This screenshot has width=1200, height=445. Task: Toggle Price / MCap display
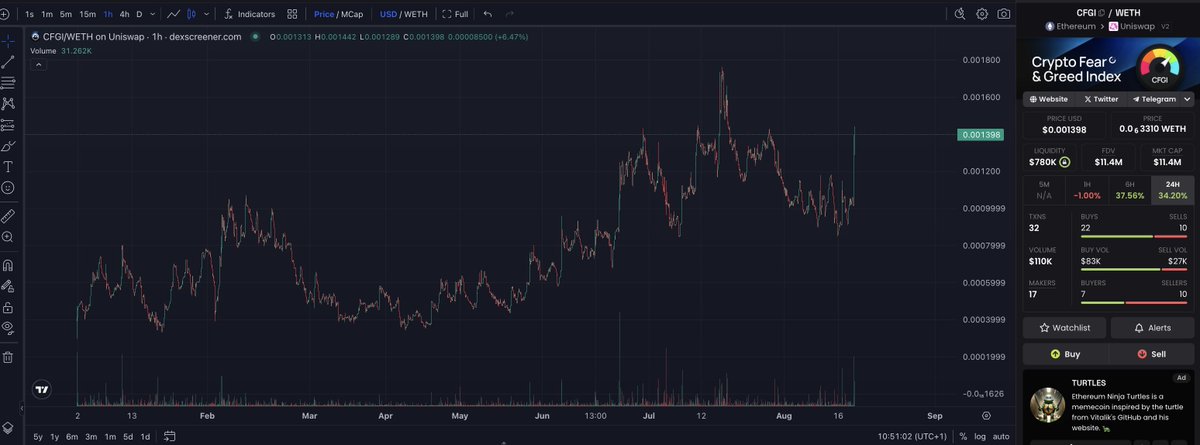(338, 14)
